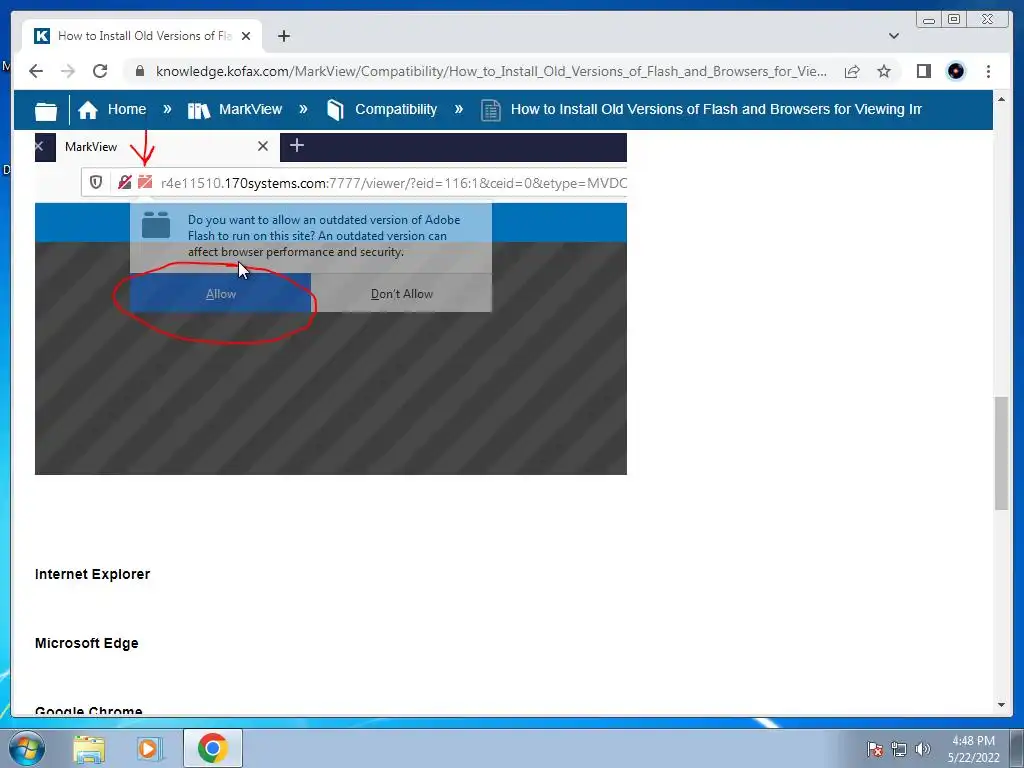Share this page via share icon
Viewport: 1024px width, 768px height.
click(x=852, y=71)
